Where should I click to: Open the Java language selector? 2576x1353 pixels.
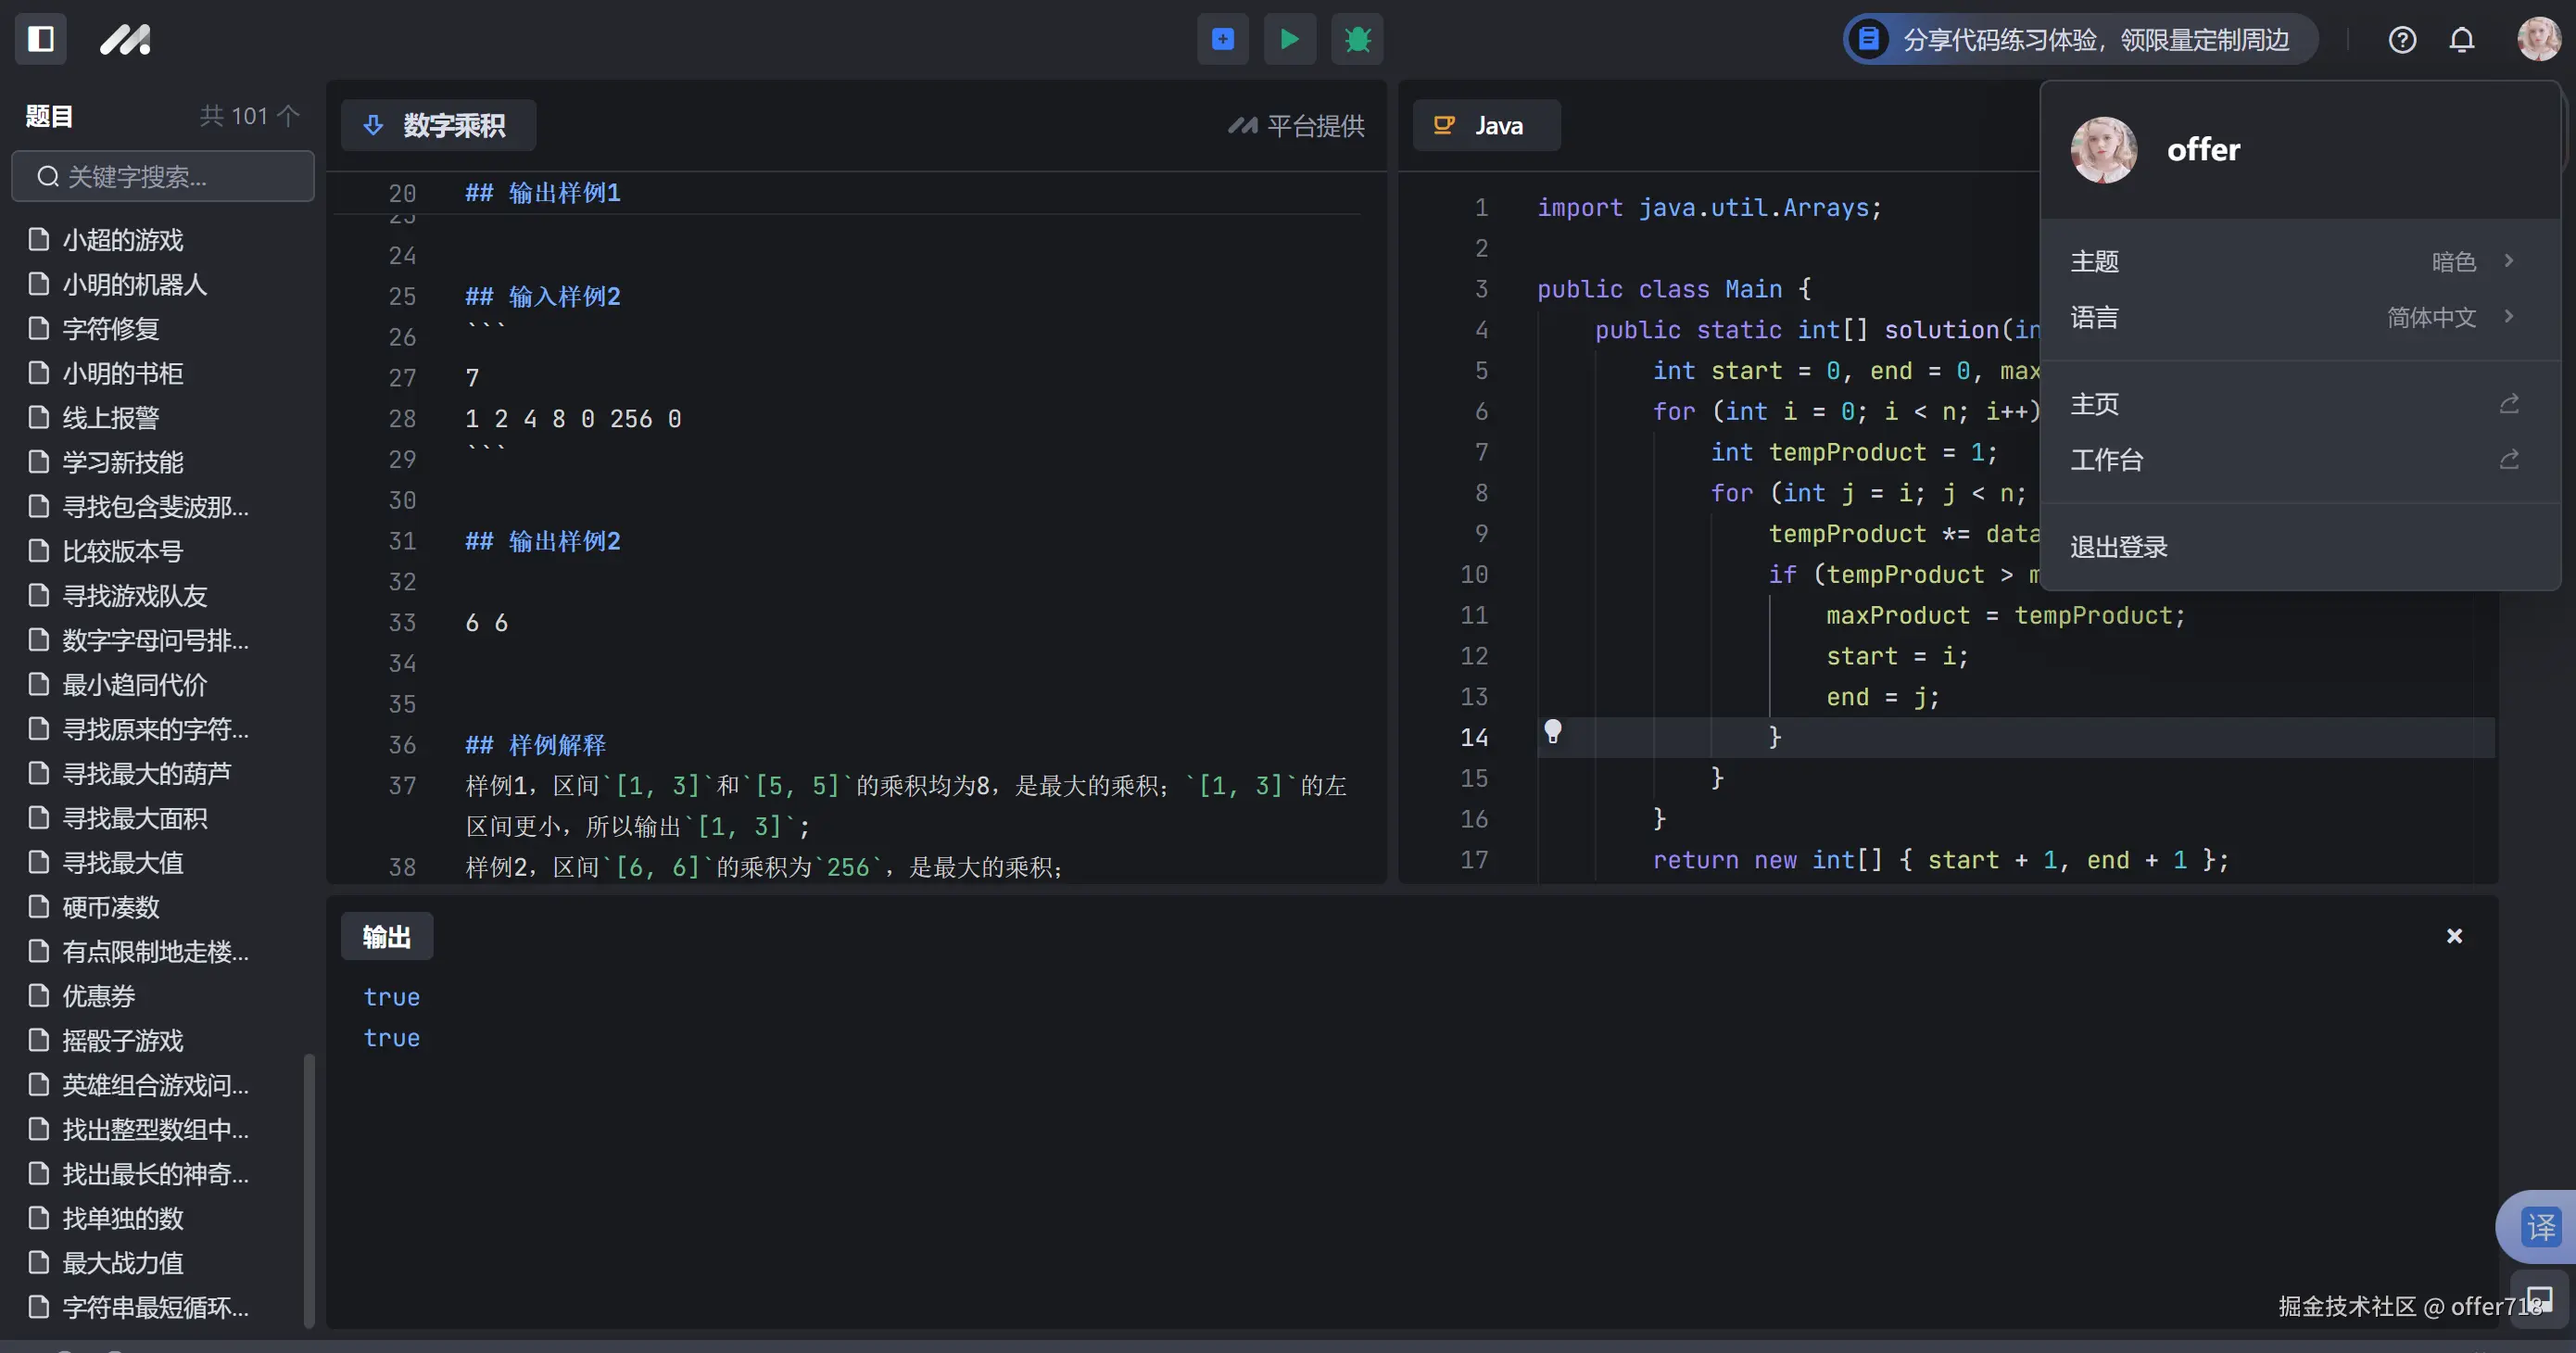pyautogui.click(x=1485, y=126)
